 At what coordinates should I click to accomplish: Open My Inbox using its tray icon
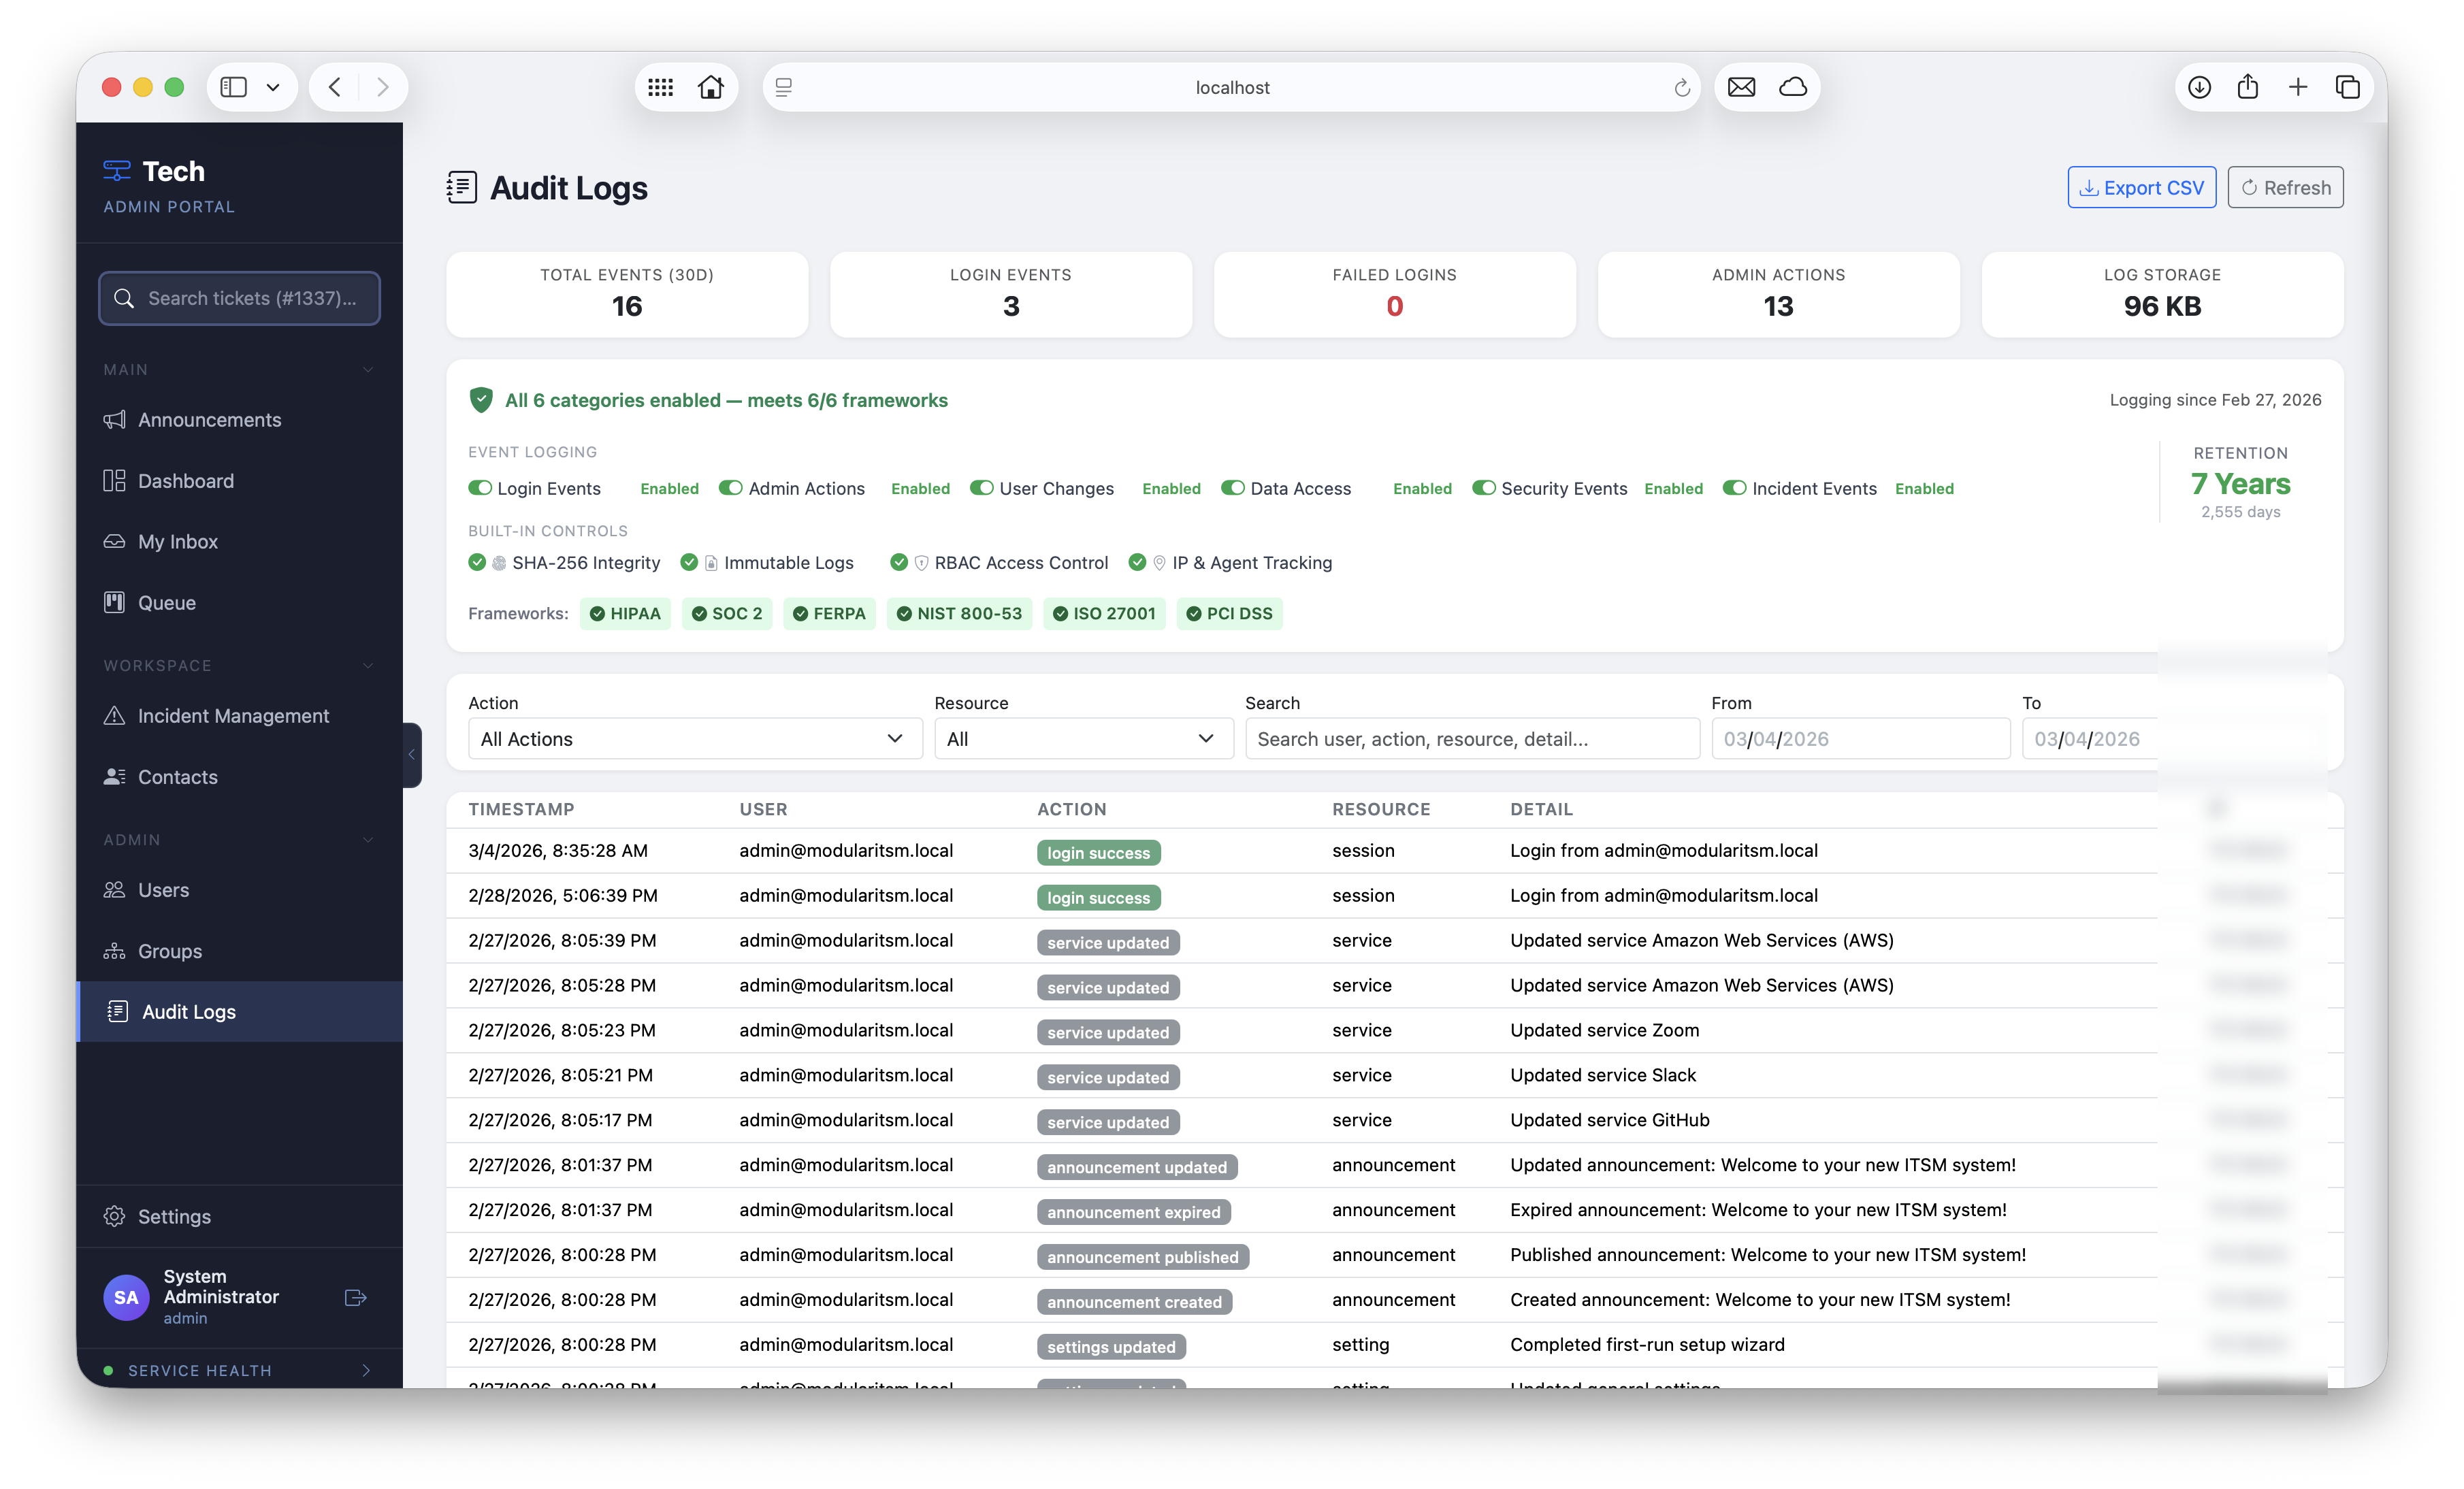[116, 541]
